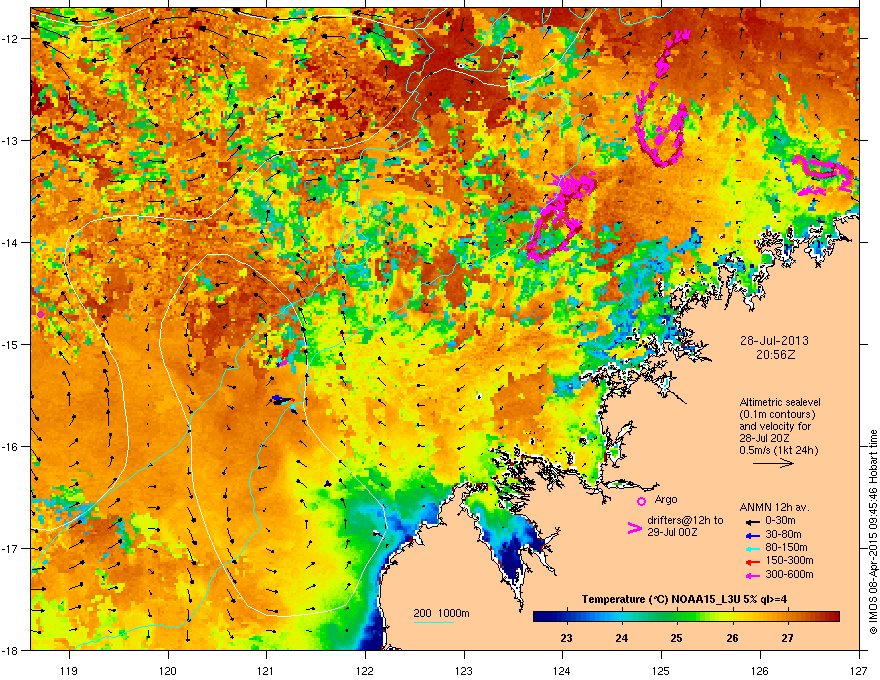The height and width of the screenshot is (680, 880).
Task: Click the '80-150m' depth label
Action: point(786,548)
